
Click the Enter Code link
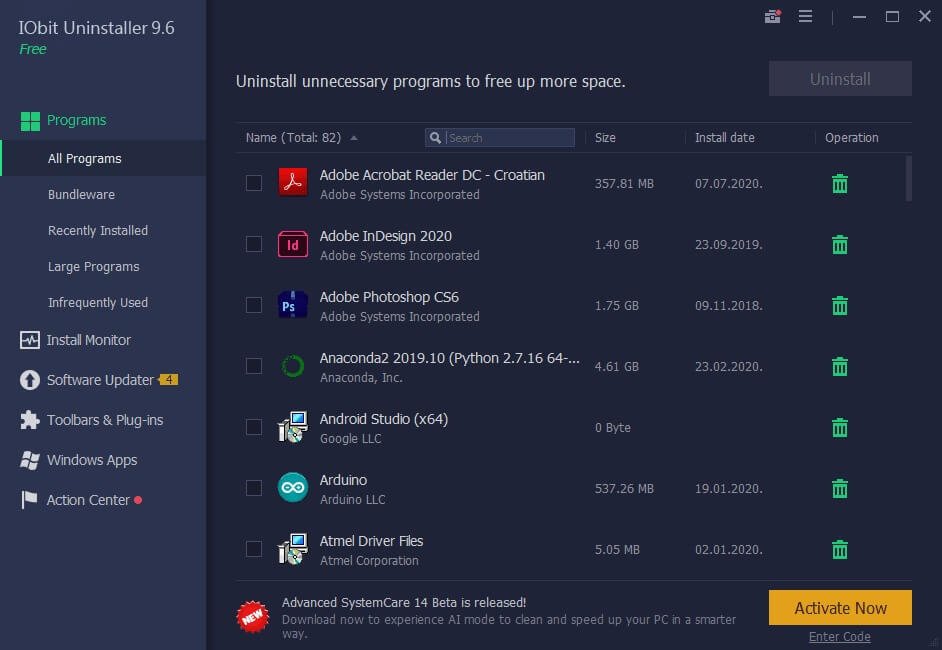tap(839, 637)
